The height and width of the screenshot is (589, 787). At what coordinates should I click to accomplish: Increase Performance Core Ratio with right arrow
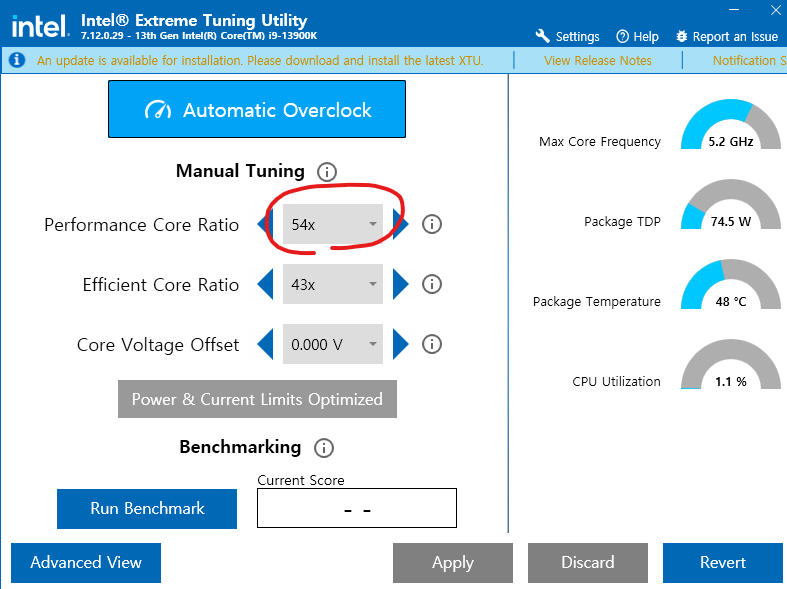point(400,225)
